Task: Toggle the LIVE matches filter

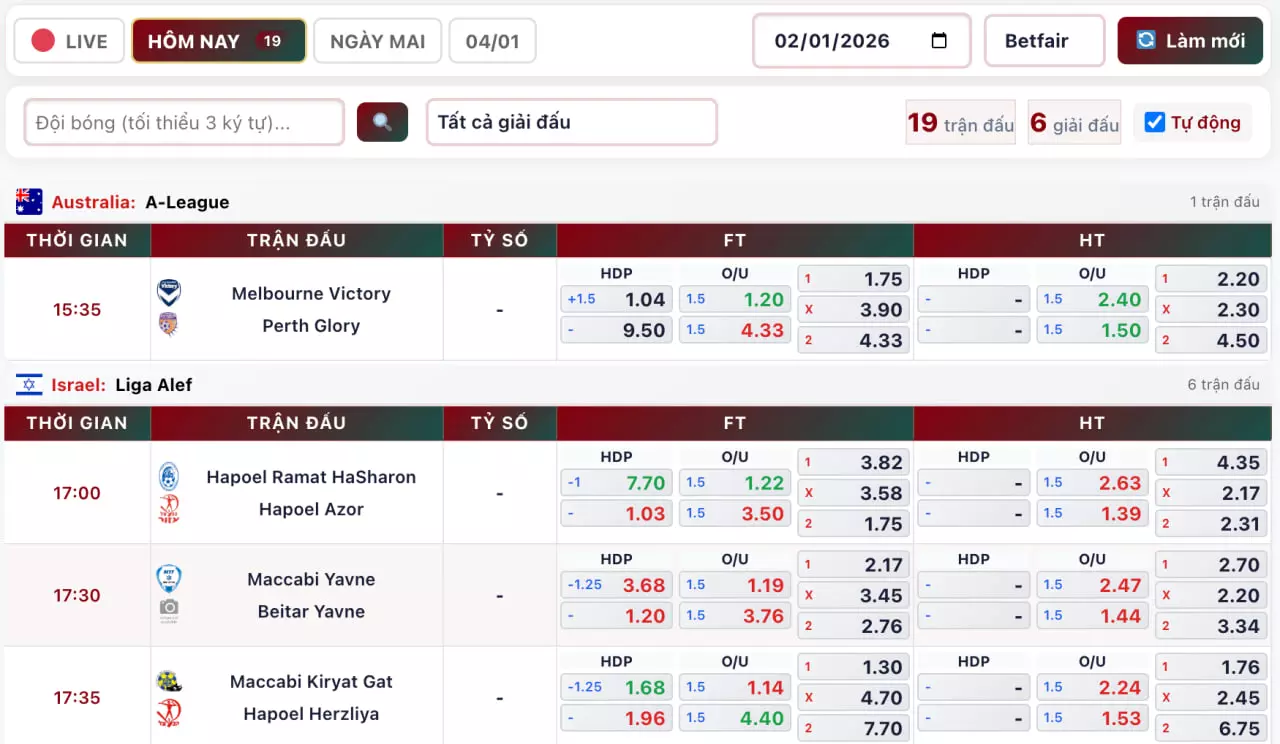Action: (69, 41)
